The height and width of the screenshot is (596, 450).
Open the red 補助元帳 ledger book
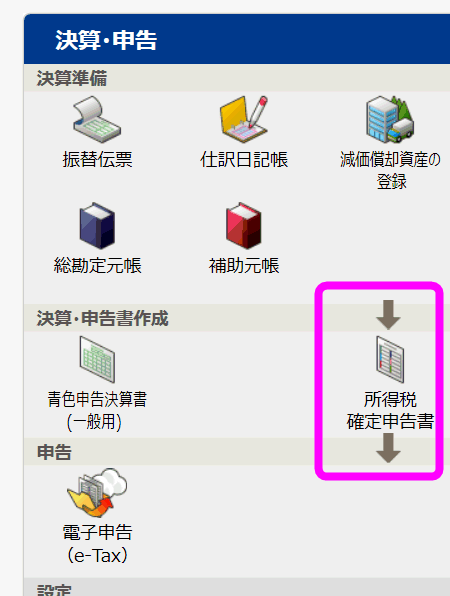[244, 226]
